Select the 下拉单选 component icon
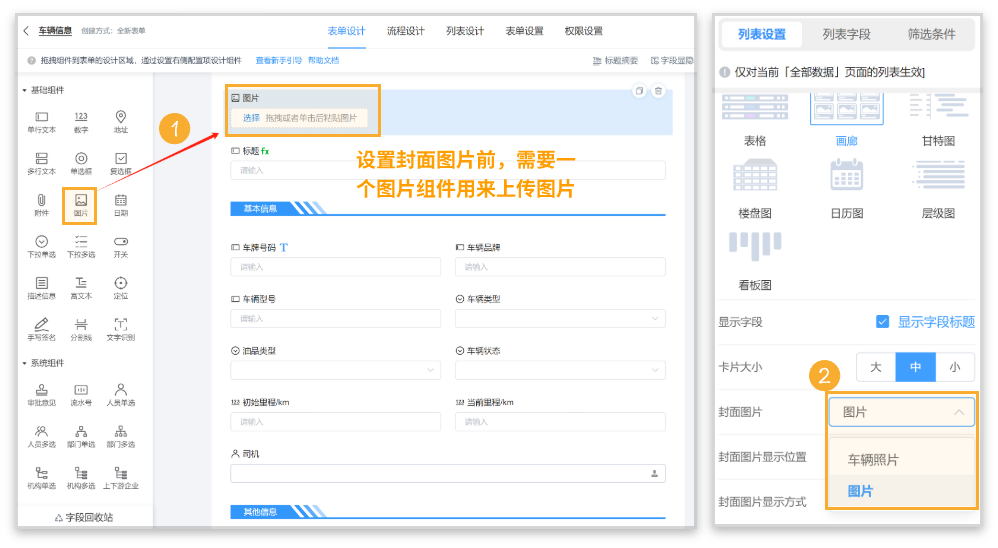 (41, 242)
